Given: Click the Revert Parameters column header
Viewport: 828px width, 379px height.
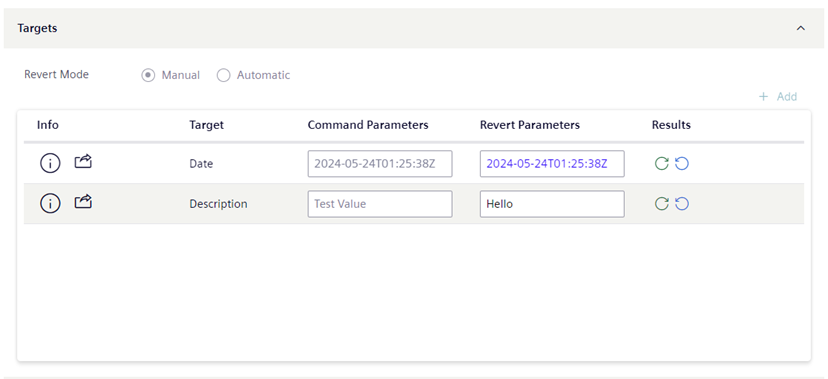Looking at the screenshot, I should pyautogui.click(x=530, y=125).
